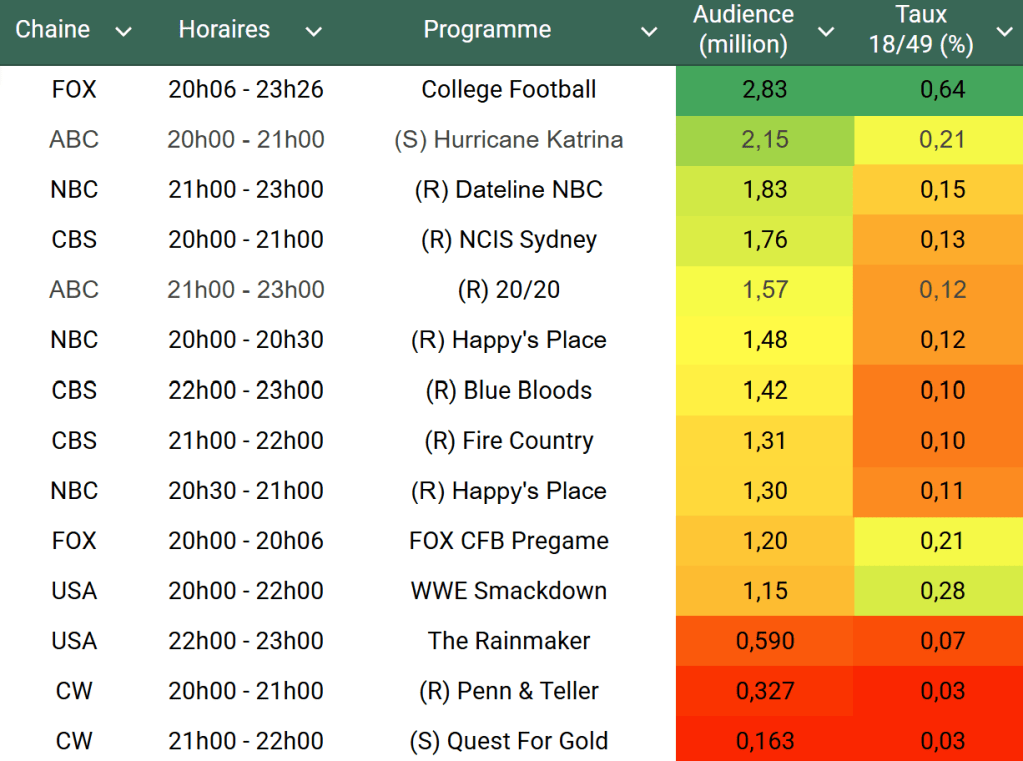
Task: Click the 20h06 - 23h26 time cell
Action: (246, 90)
